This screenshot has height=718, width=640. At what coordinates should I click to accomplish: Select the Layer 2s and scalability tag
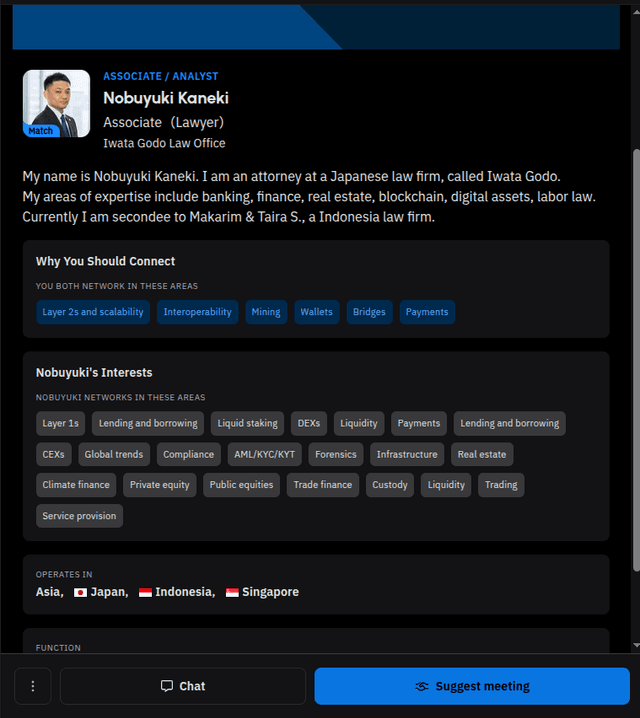click(93, 312)
